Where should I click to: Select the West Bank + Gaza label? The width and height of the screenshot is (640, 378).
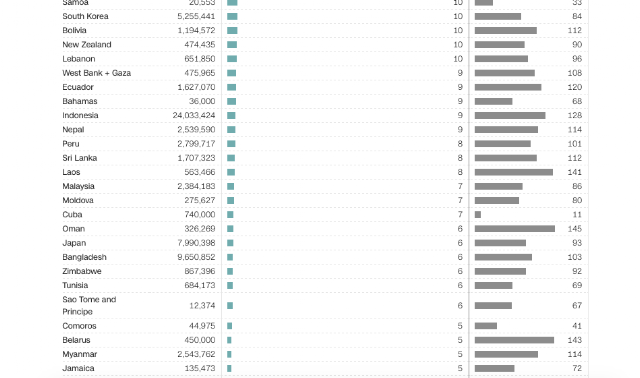click(x=97, y=73)
